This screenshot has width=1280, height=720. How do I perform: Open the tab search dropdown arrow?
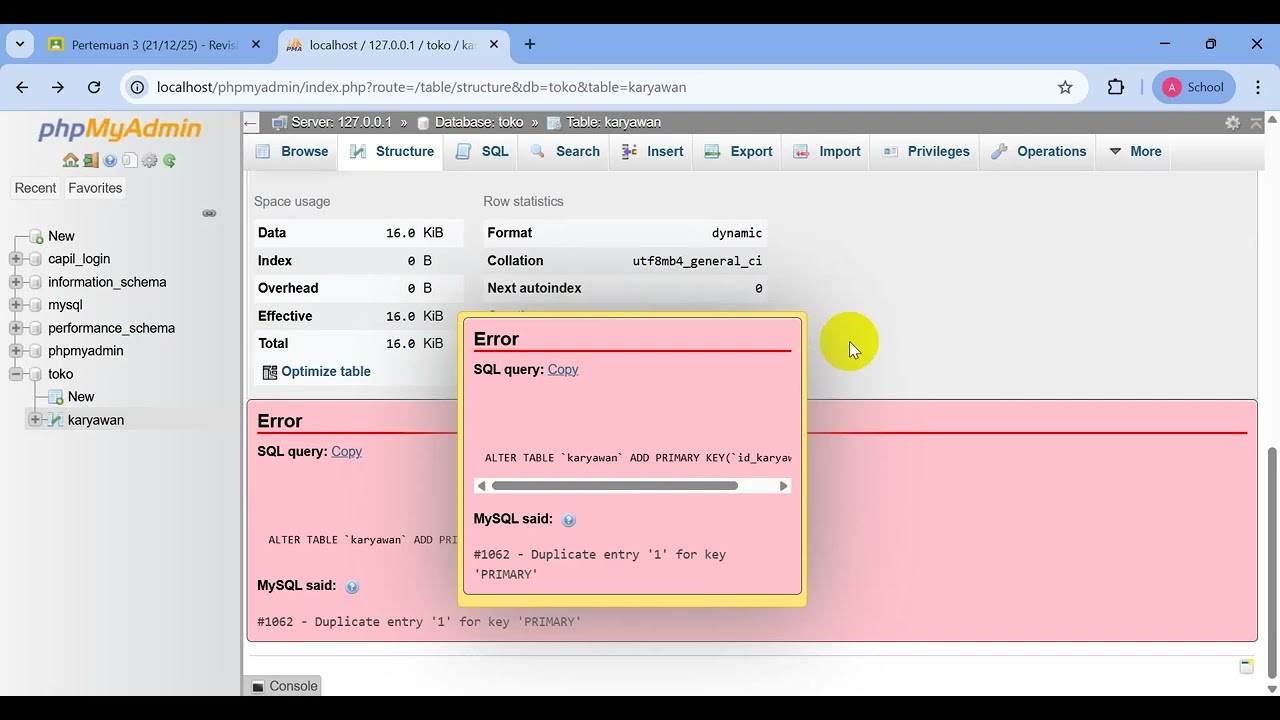click(20, 44)
